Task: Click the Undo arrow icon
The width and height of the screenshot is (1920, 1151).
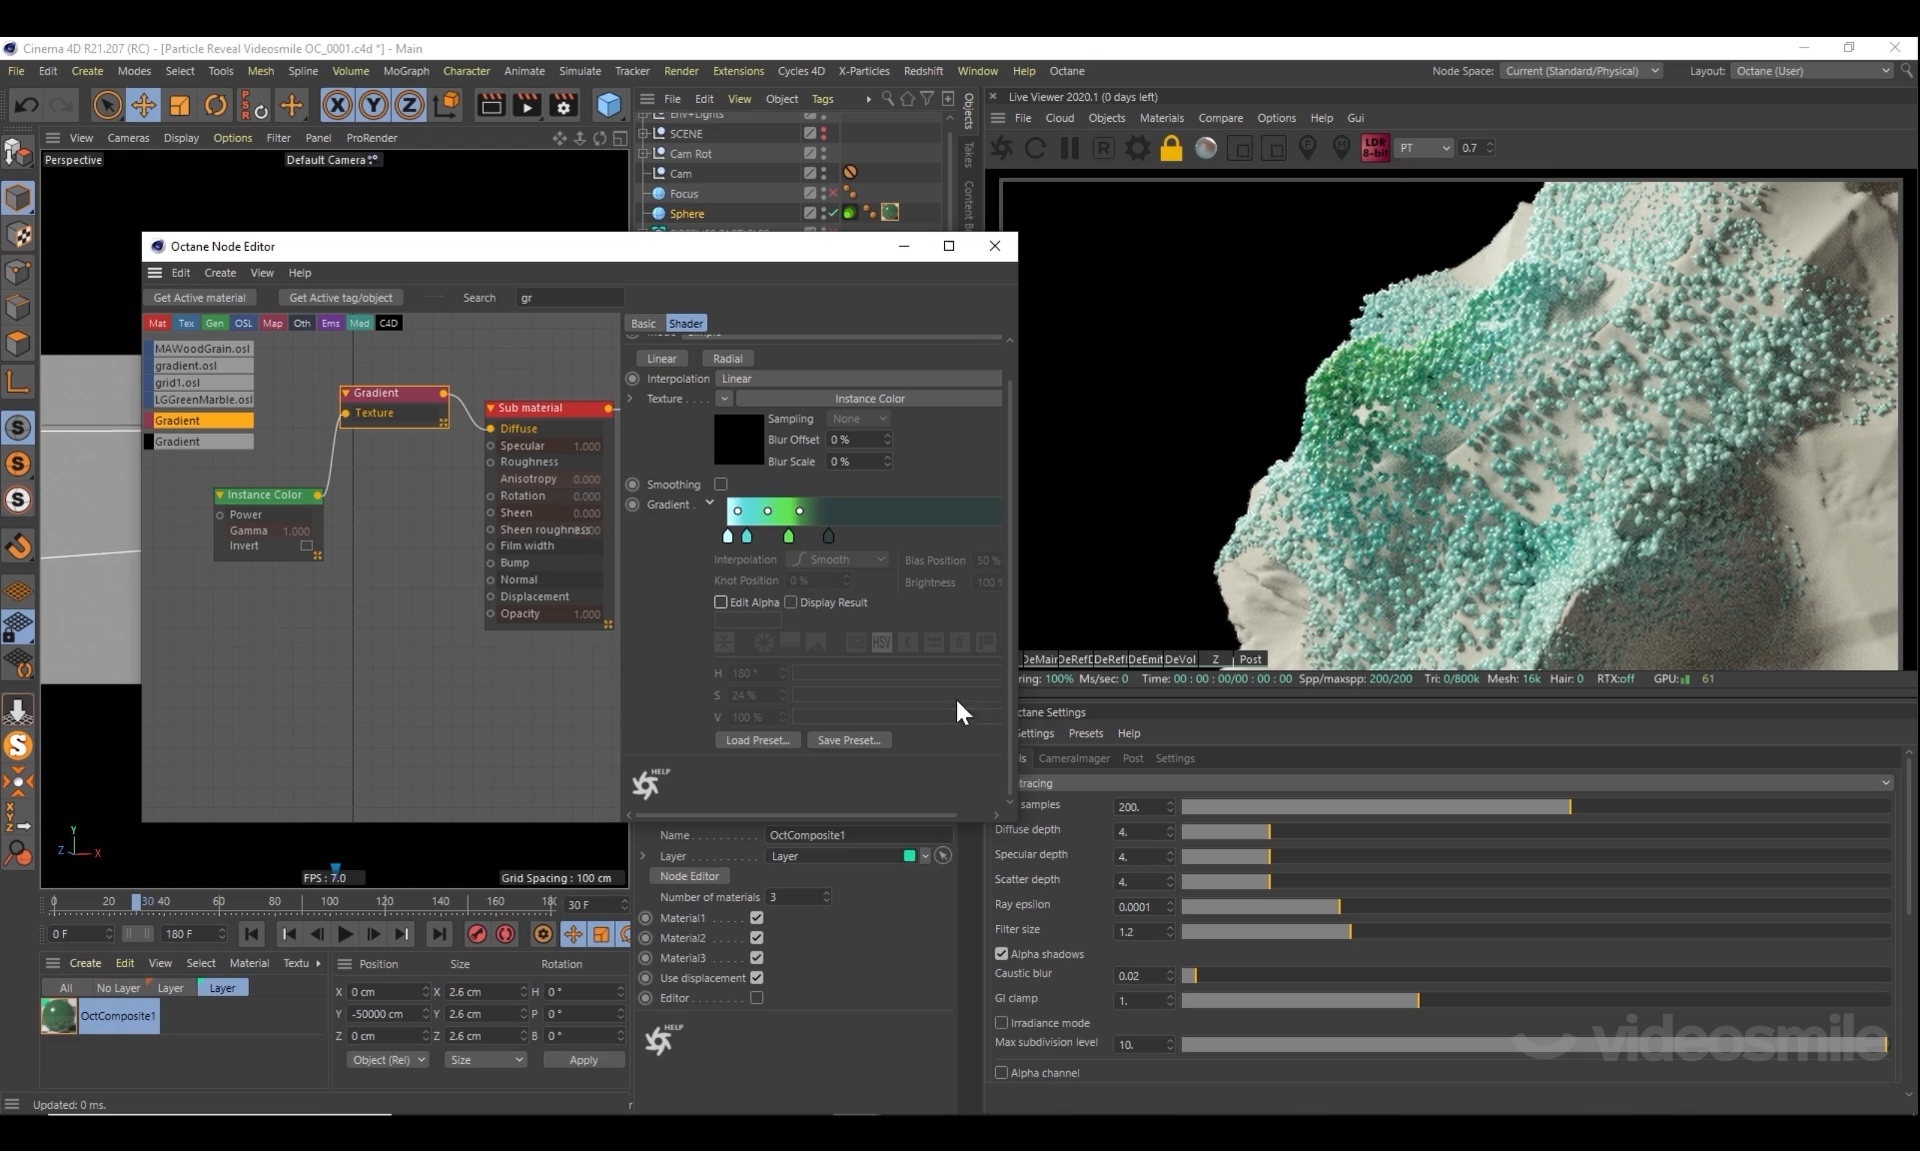Action: pos(27,105)
